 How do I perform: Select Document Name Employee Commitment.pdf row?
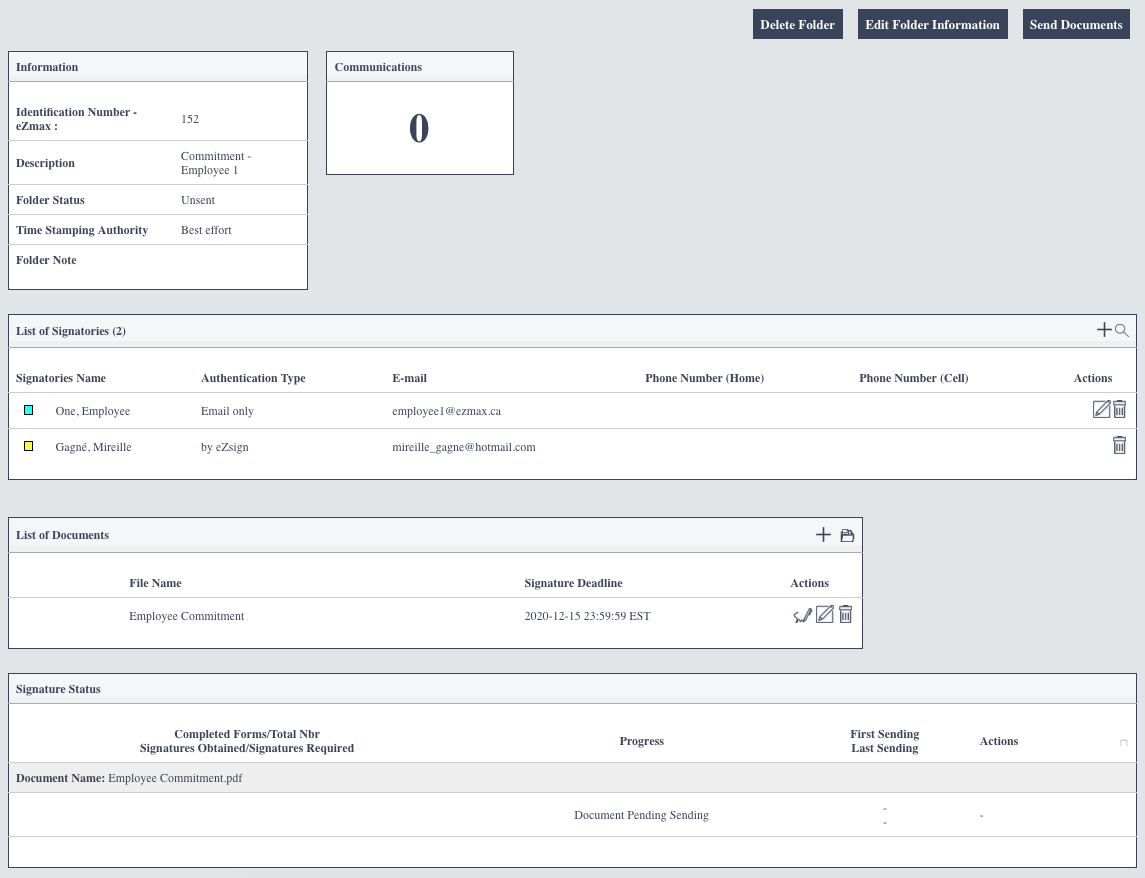572,778
